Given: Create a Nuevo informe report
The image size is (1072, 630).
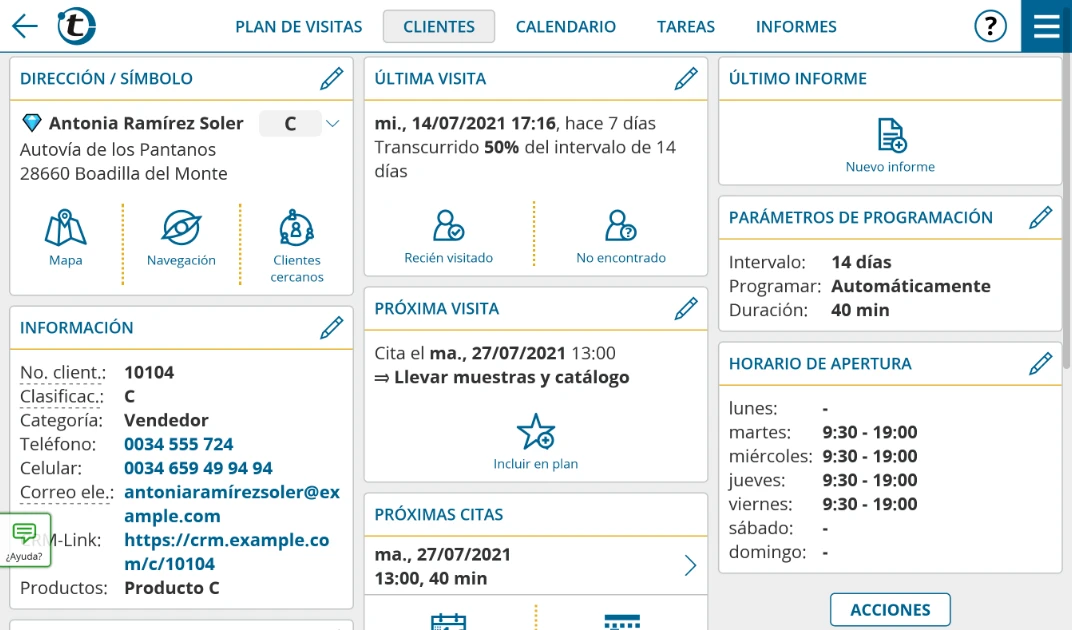Looking at the screenshot, I should point(890,140).
